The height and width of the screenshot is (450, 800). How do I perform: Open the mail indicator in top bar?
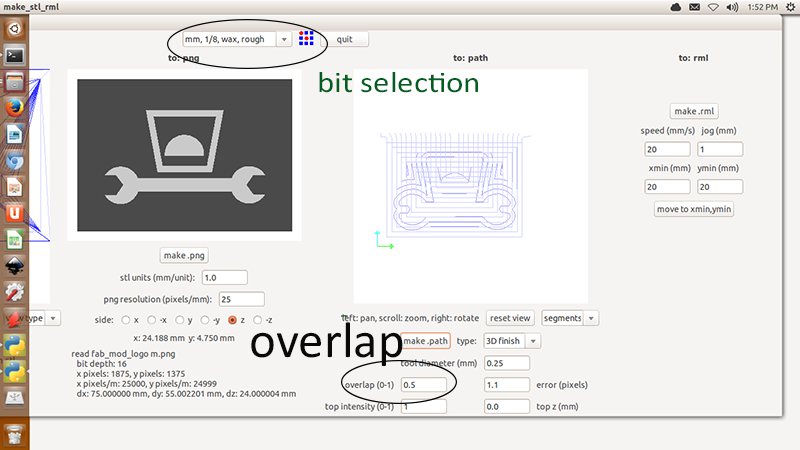[694, 7]
